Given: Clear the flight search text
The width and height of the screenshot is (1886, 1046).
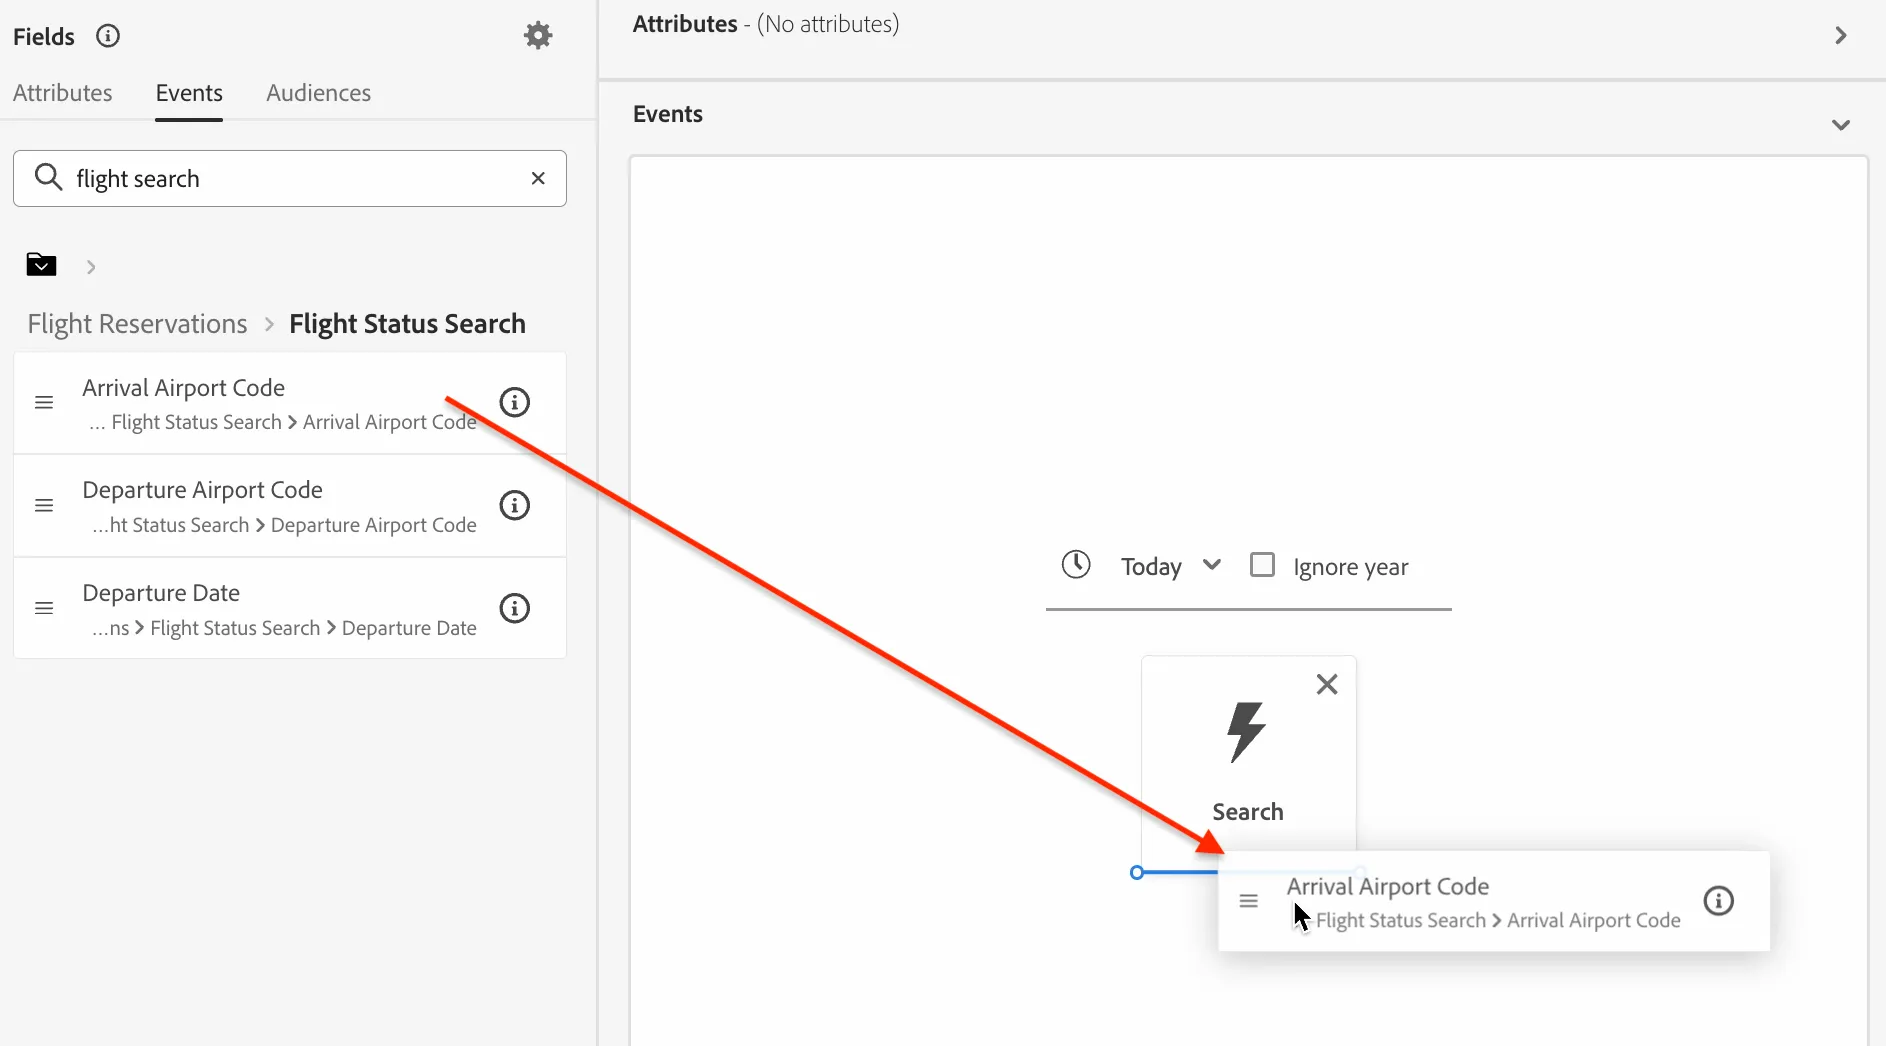Looking at the screenshot, I should click(x=538, y=178).
